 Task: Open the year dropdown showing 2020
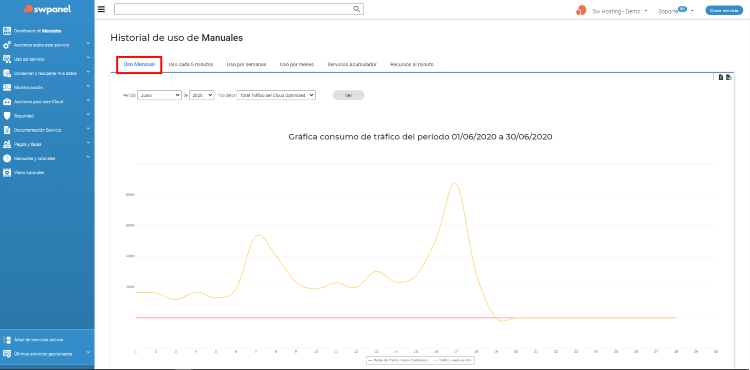[x=202, y=95]
